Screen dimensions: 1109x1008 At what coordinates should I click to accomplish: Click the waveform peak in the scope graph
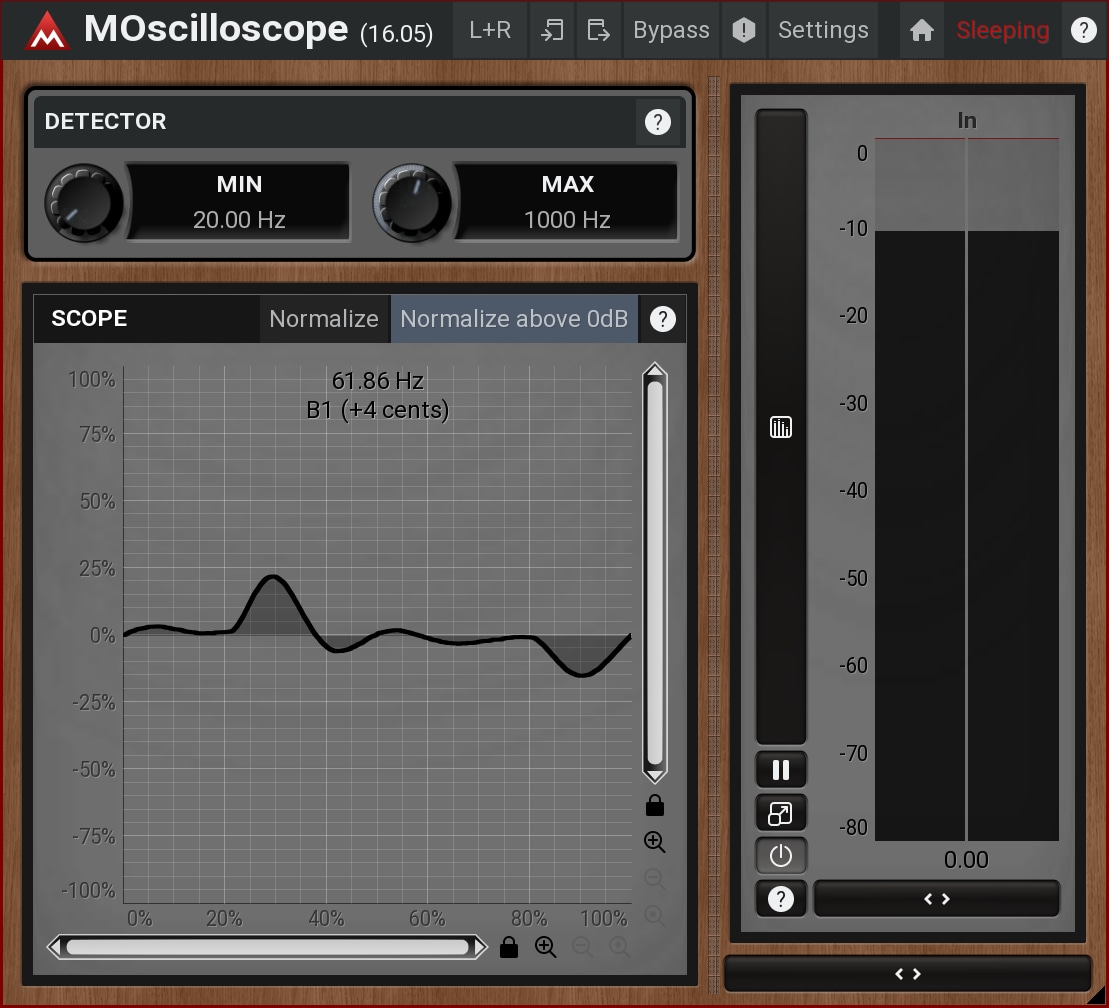click(272, 578)
